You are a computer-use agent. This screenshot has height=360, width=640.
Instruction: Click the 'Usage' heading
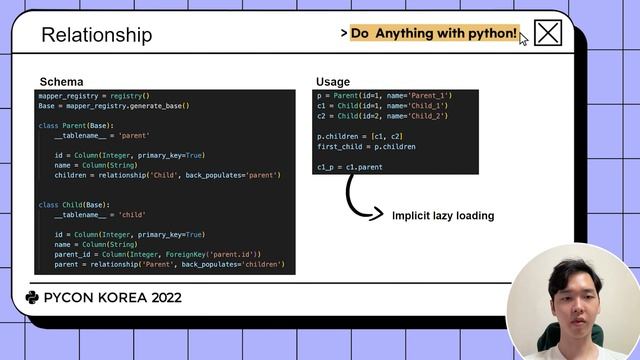[x=333, y=82]
